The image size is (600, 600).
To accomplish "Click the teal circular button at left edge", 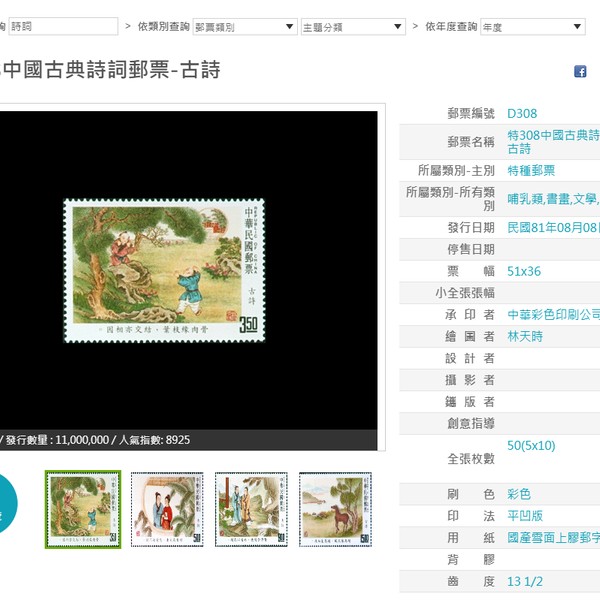I will tap(8, 504).
